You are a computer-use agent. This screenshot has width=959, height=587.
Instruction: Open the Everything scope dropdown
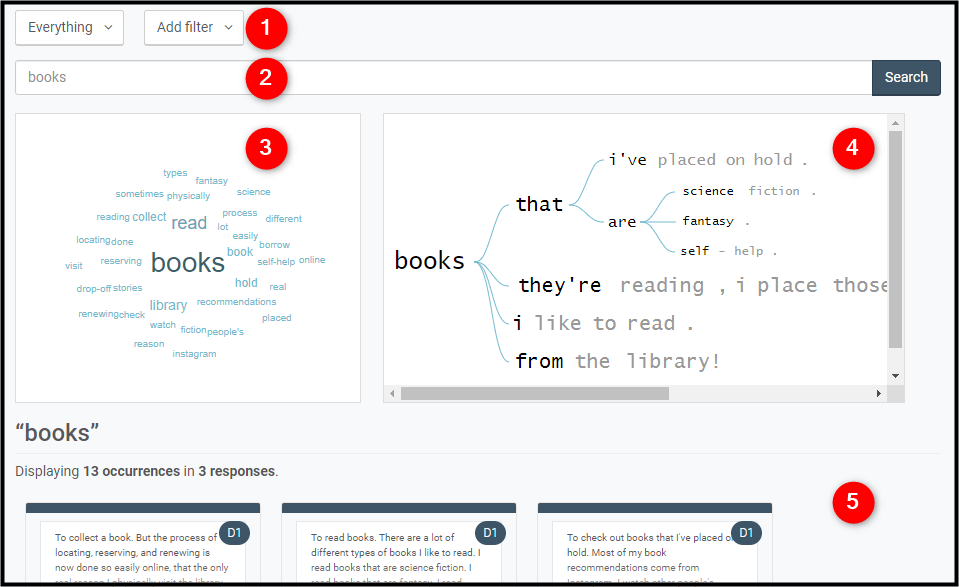69,28
